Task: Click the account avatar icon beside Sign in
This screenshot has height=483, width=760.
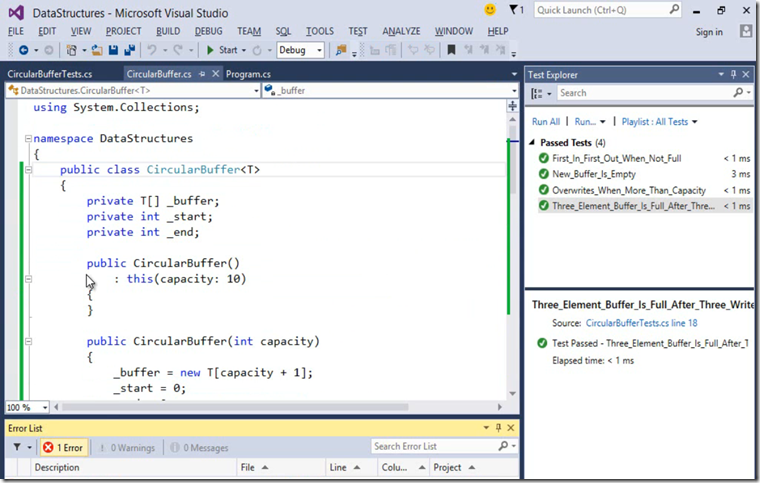Action: tap(745, 31)
